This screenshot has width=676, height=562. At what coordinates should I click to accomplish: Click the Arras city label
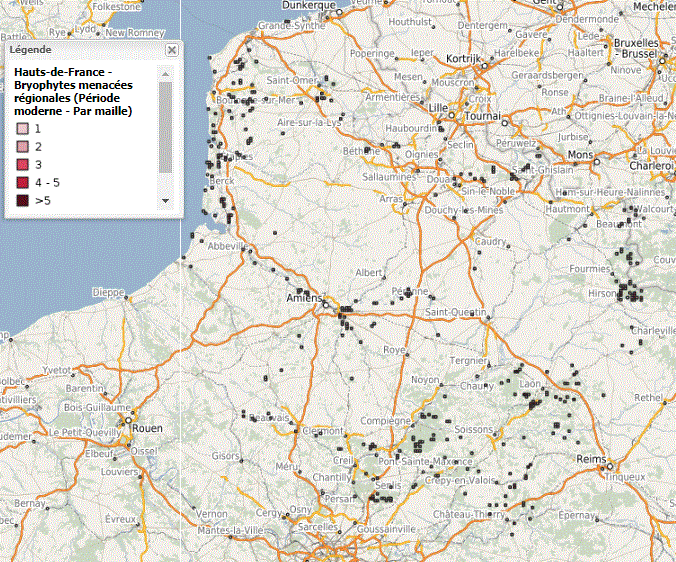[x=391, y=199]
